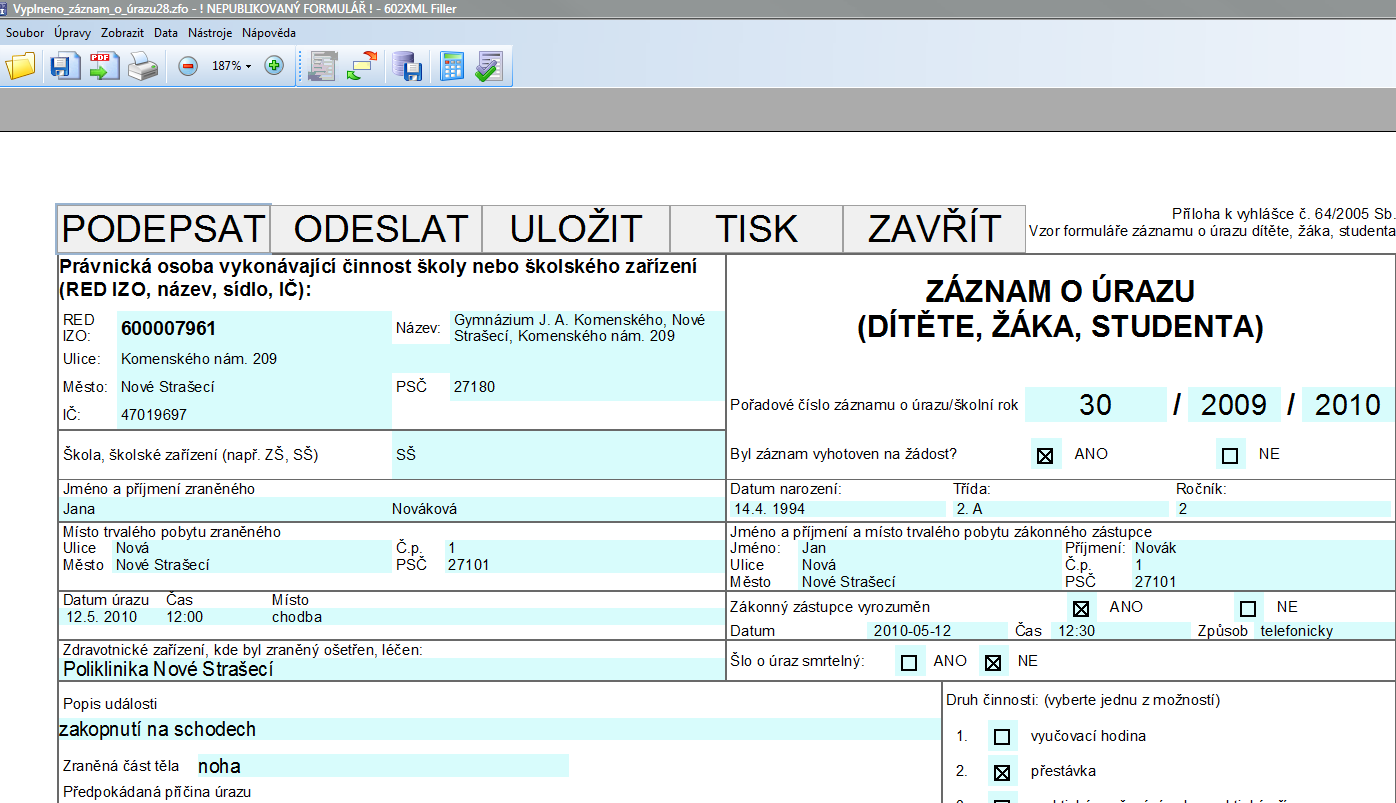Edit the Třída field '2. A'
This screenshot has height=803, width=1396.
tap(1060, 509)
